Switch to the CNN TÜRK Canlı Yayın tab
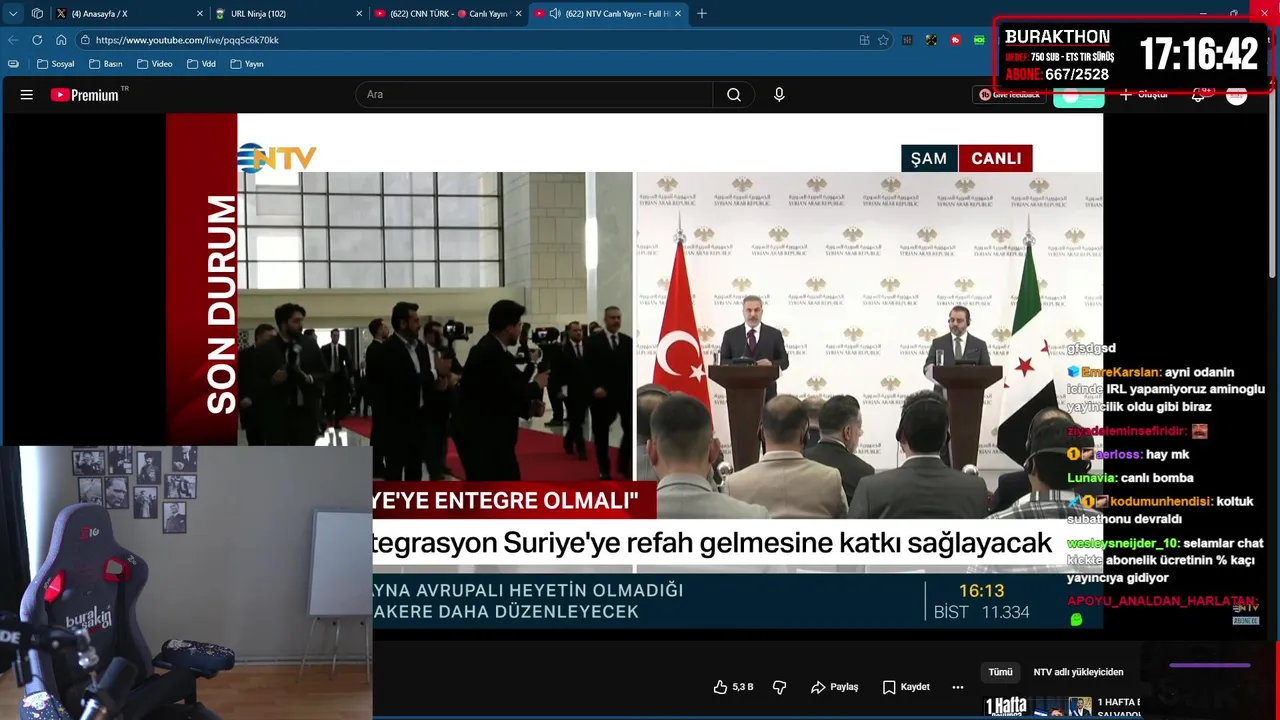This screenshot has width=1280, height=720. pos(449,14)
